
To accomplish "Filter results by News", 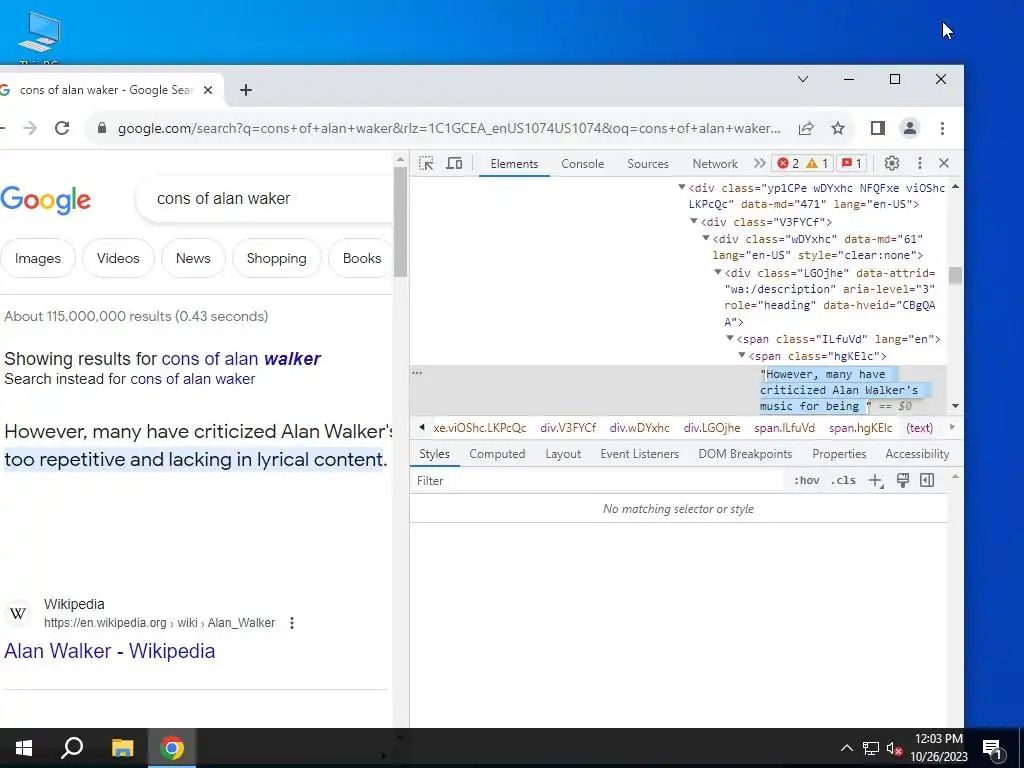I will coord(193,258).
